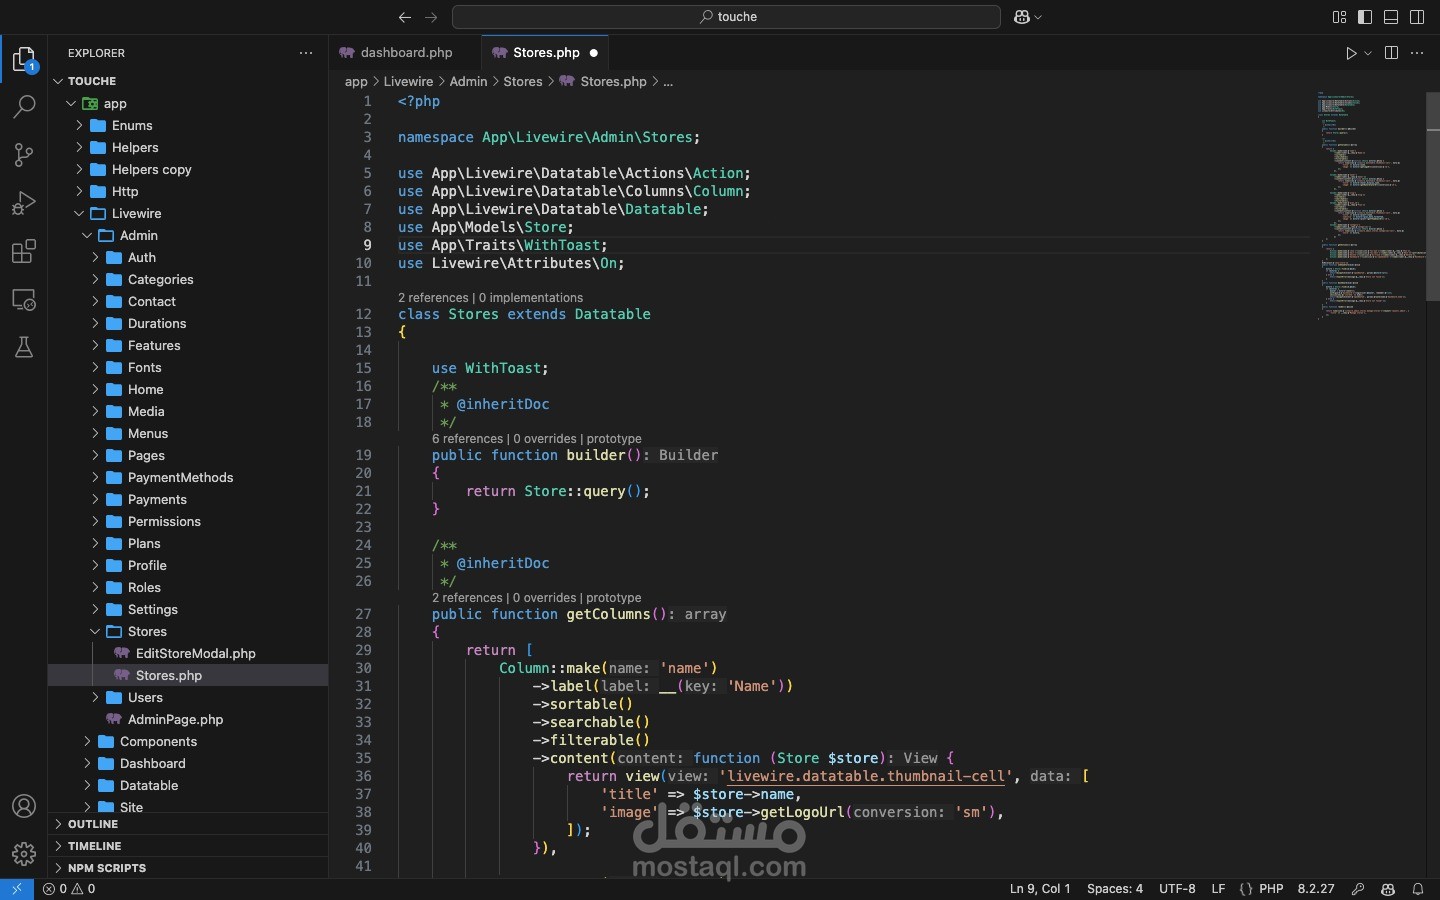The width and height of the screenshot is (1440, 900).
Task: Open the Source Control view
Action: pos(24,155)
